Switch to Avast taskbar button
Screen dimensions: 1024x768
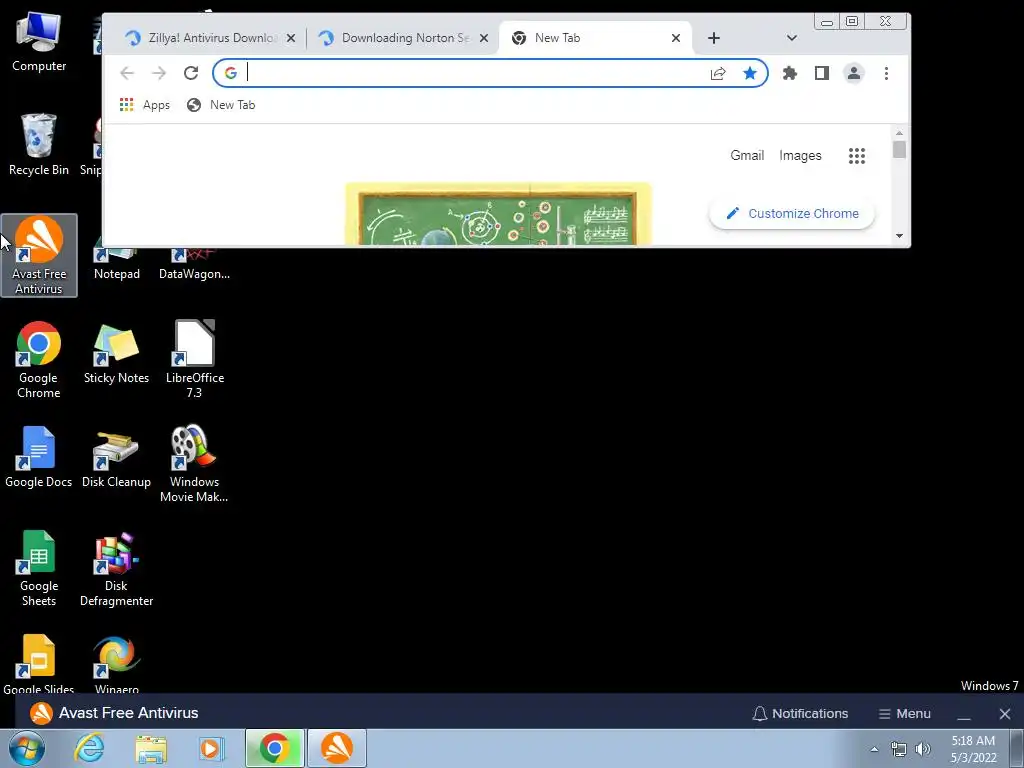click(337, 748)
